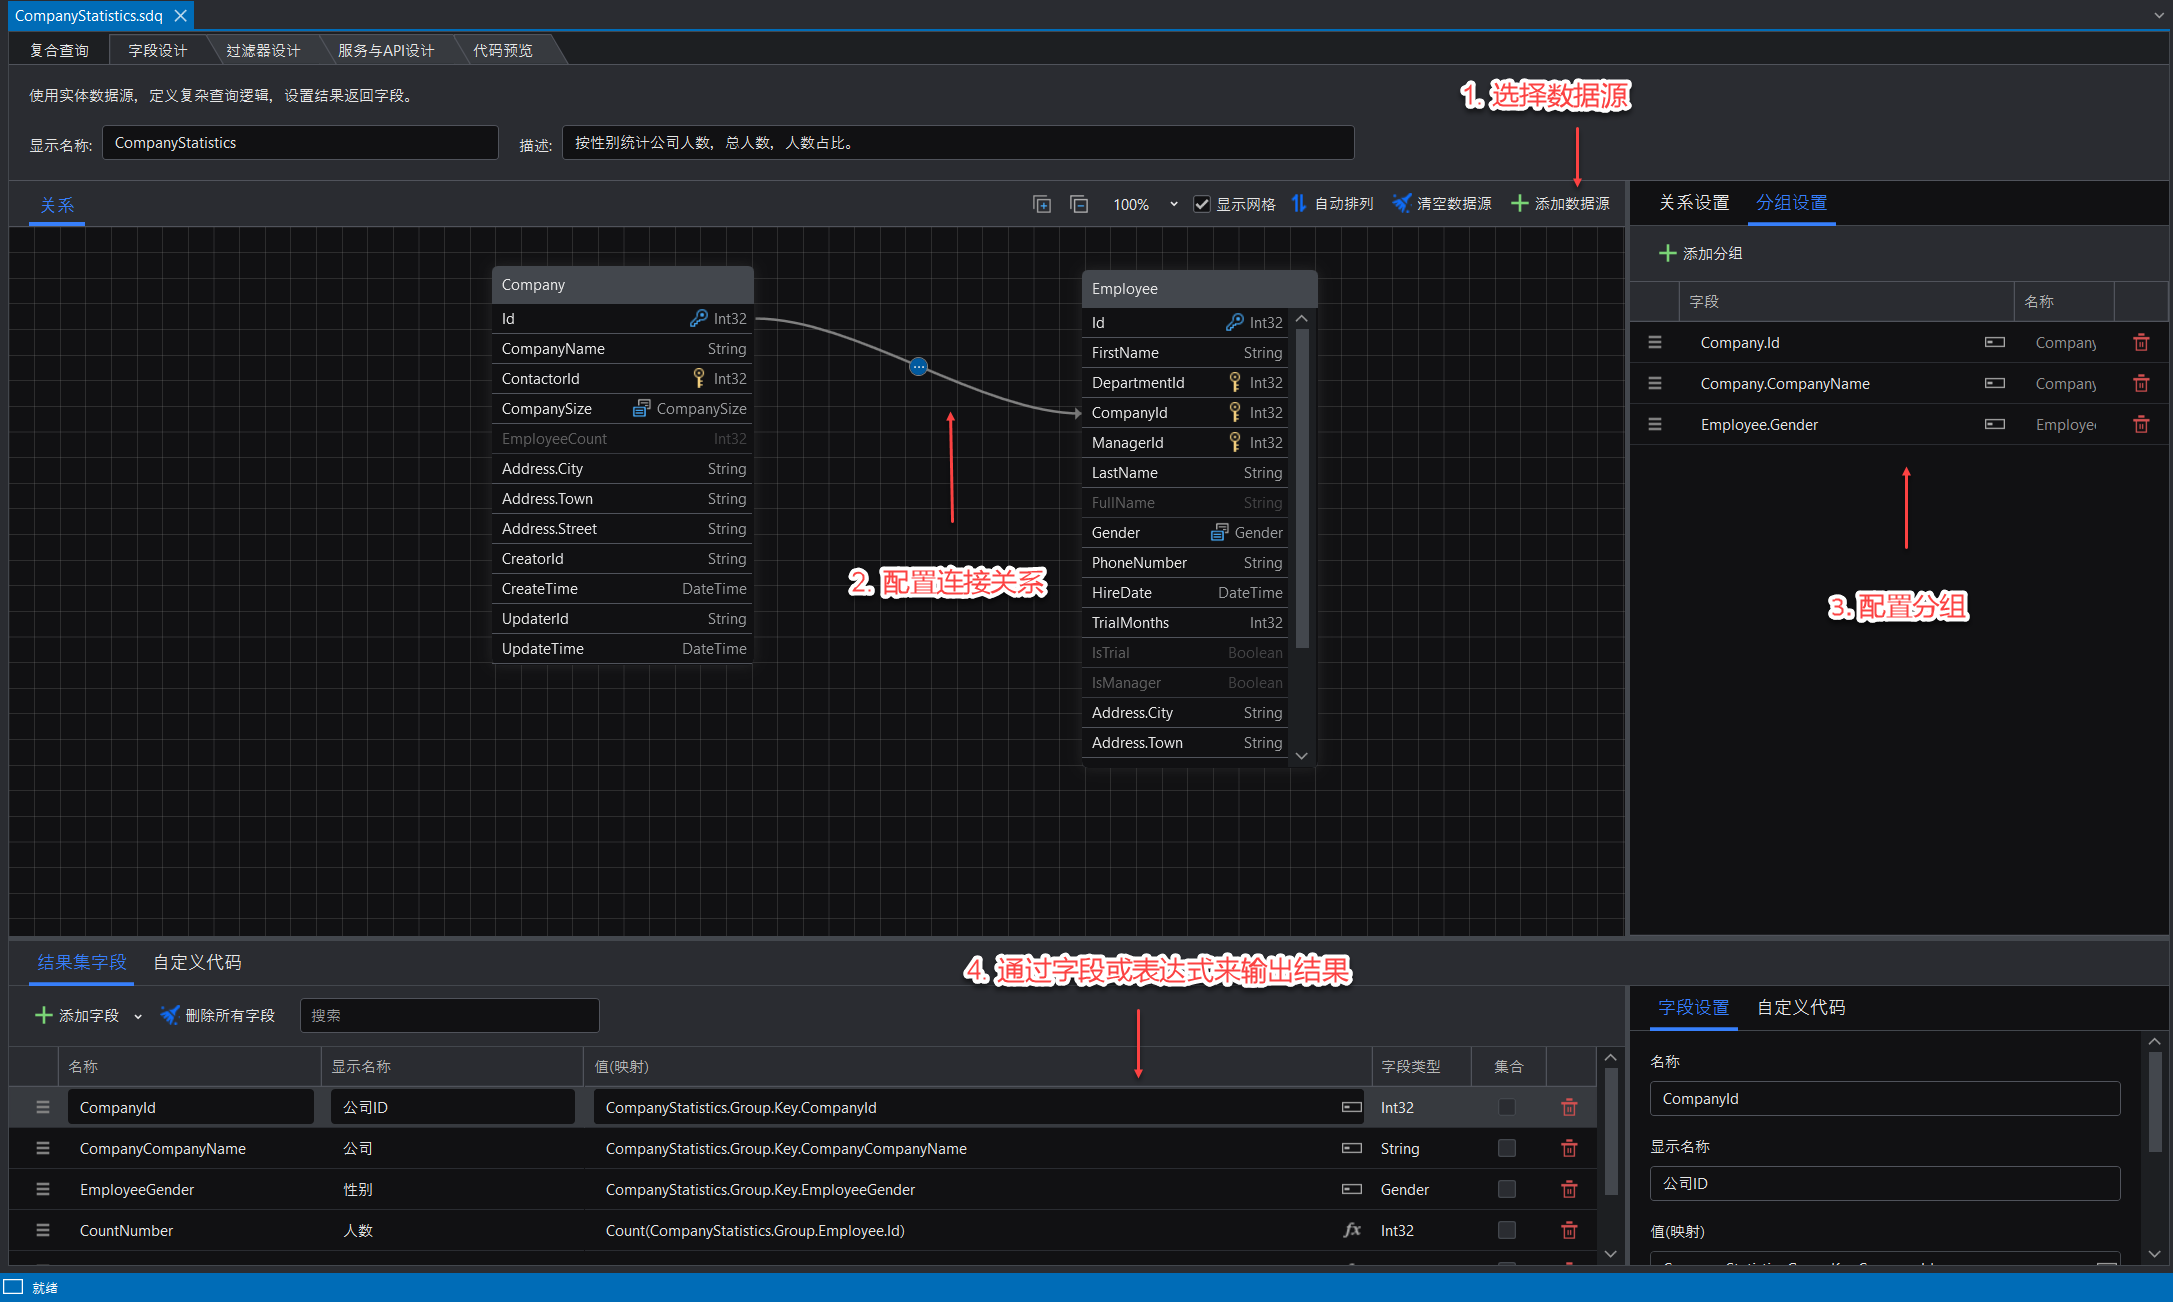Toggle the 集合 checkbox for CountNumber row

(1507, 1230)
